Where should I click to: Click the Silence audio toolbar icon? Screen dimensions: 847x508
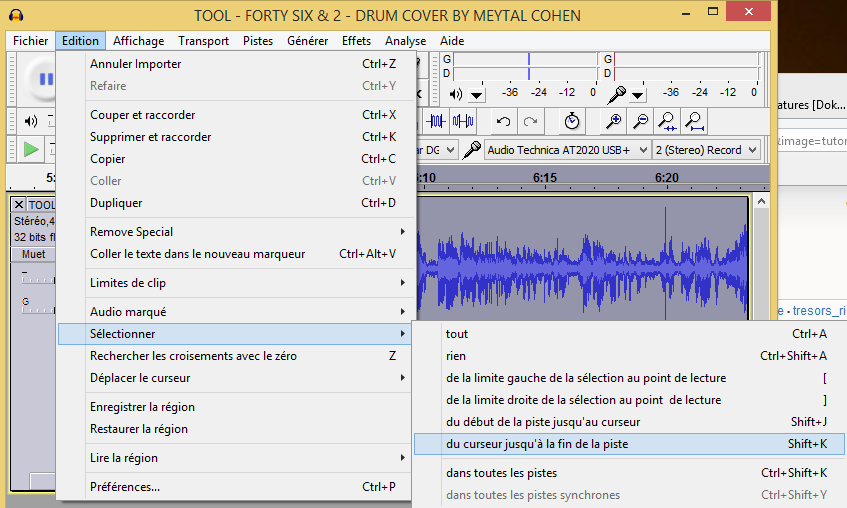(x=462, y=121)
